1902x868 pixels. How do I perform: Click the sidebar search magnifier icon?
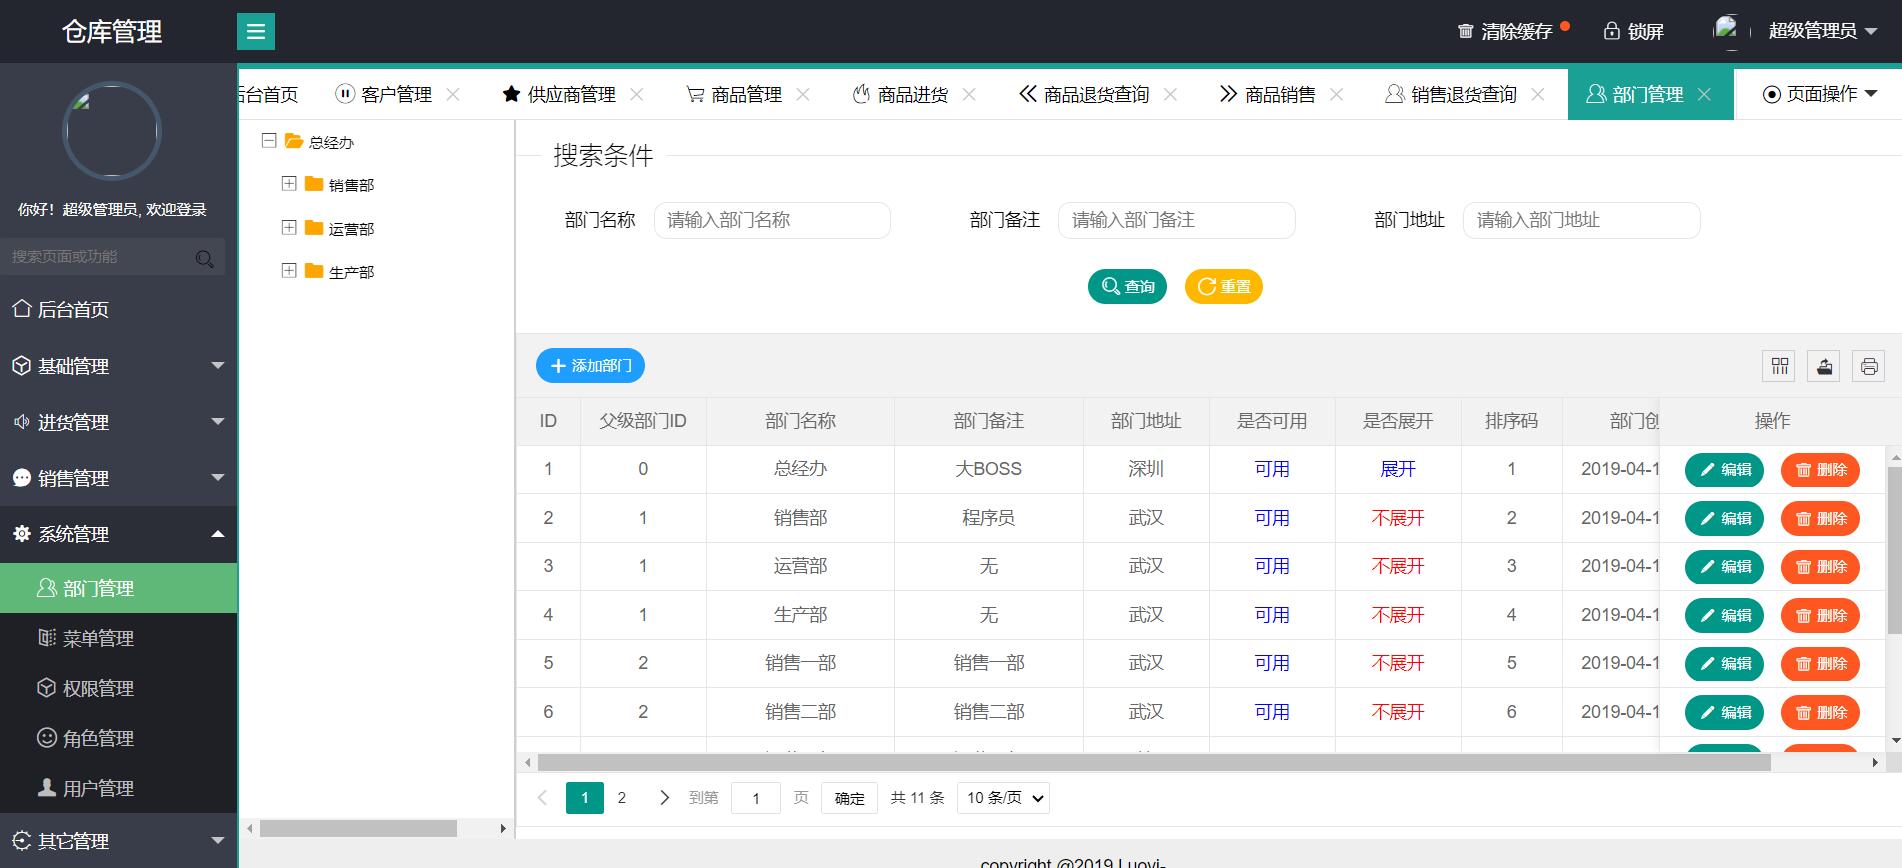click(205, 258)
